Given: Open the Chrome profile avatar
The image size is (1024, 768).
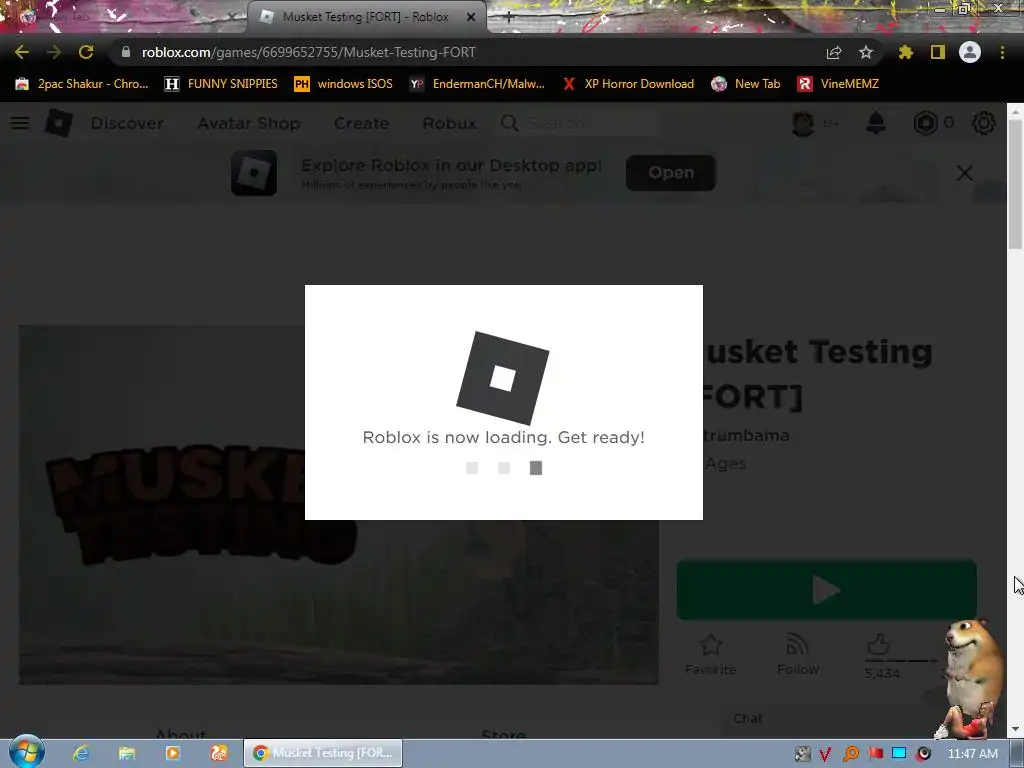Looking at the screenshot, I should pyautogui.click(x=970, y=52).
